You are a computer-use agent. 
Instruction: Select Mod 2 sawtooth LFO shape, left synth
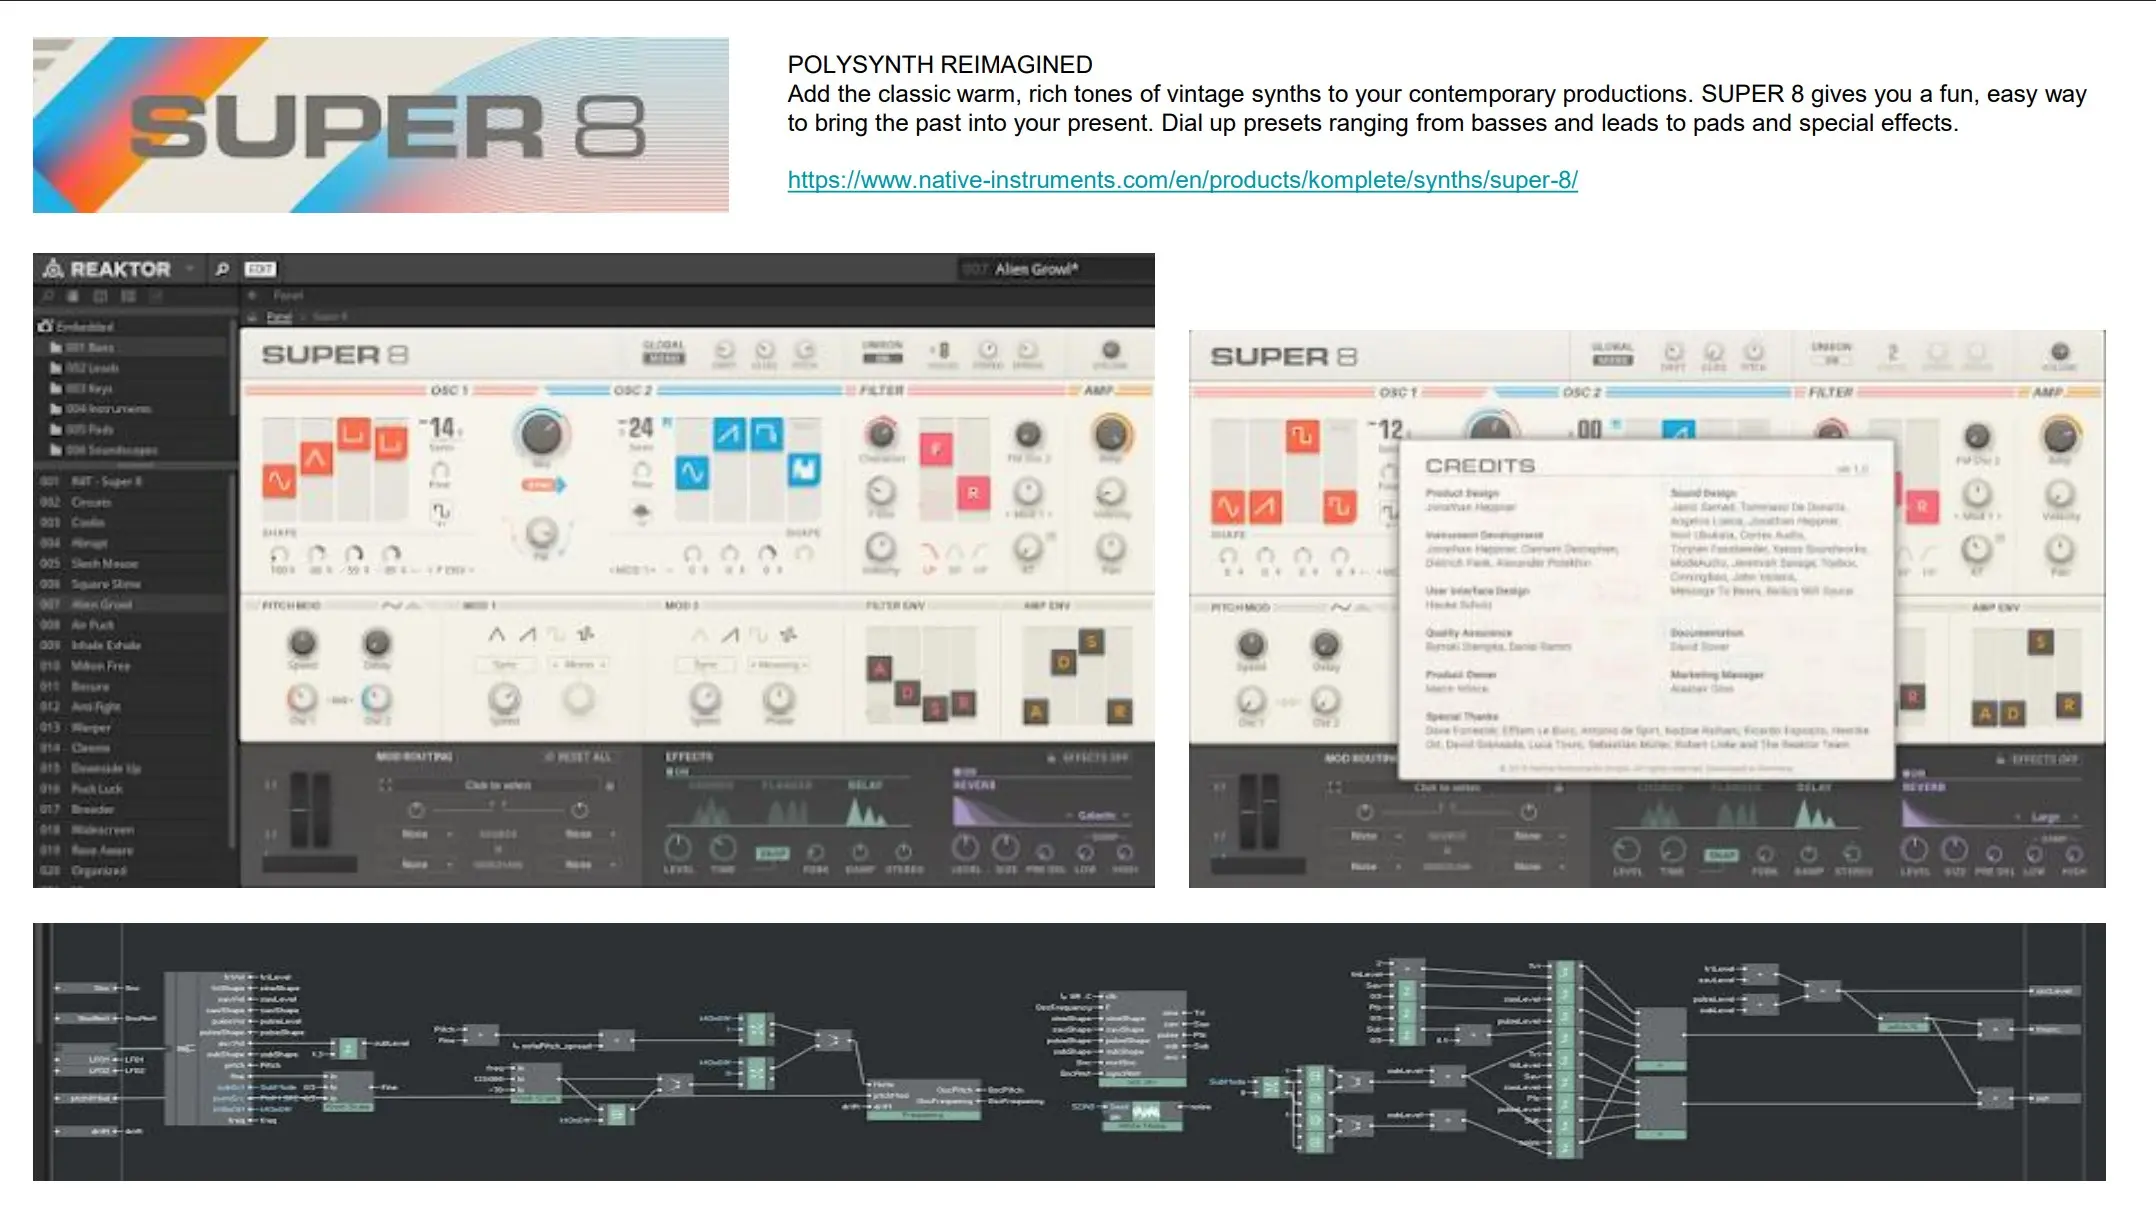[731, 634]
